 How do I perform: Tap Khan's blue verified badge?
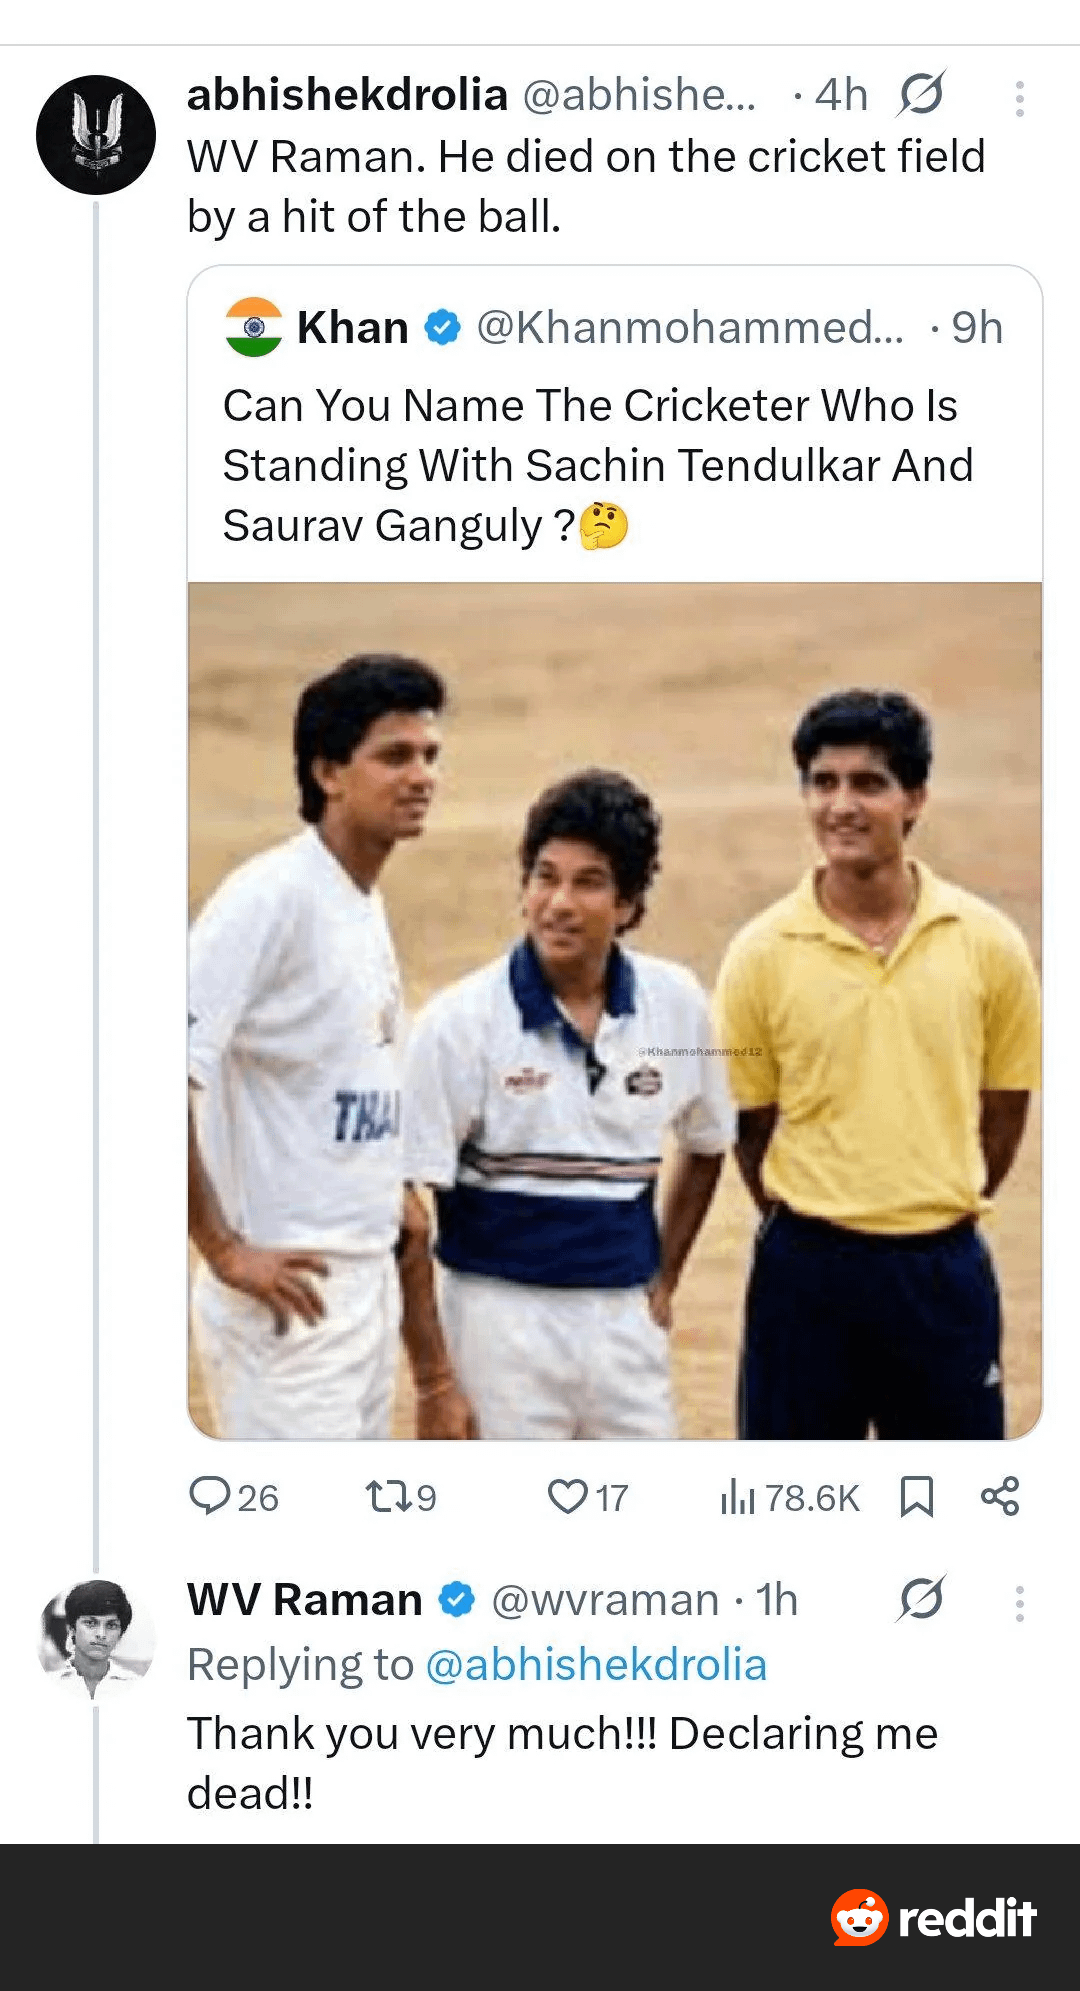tap(443, 327)
